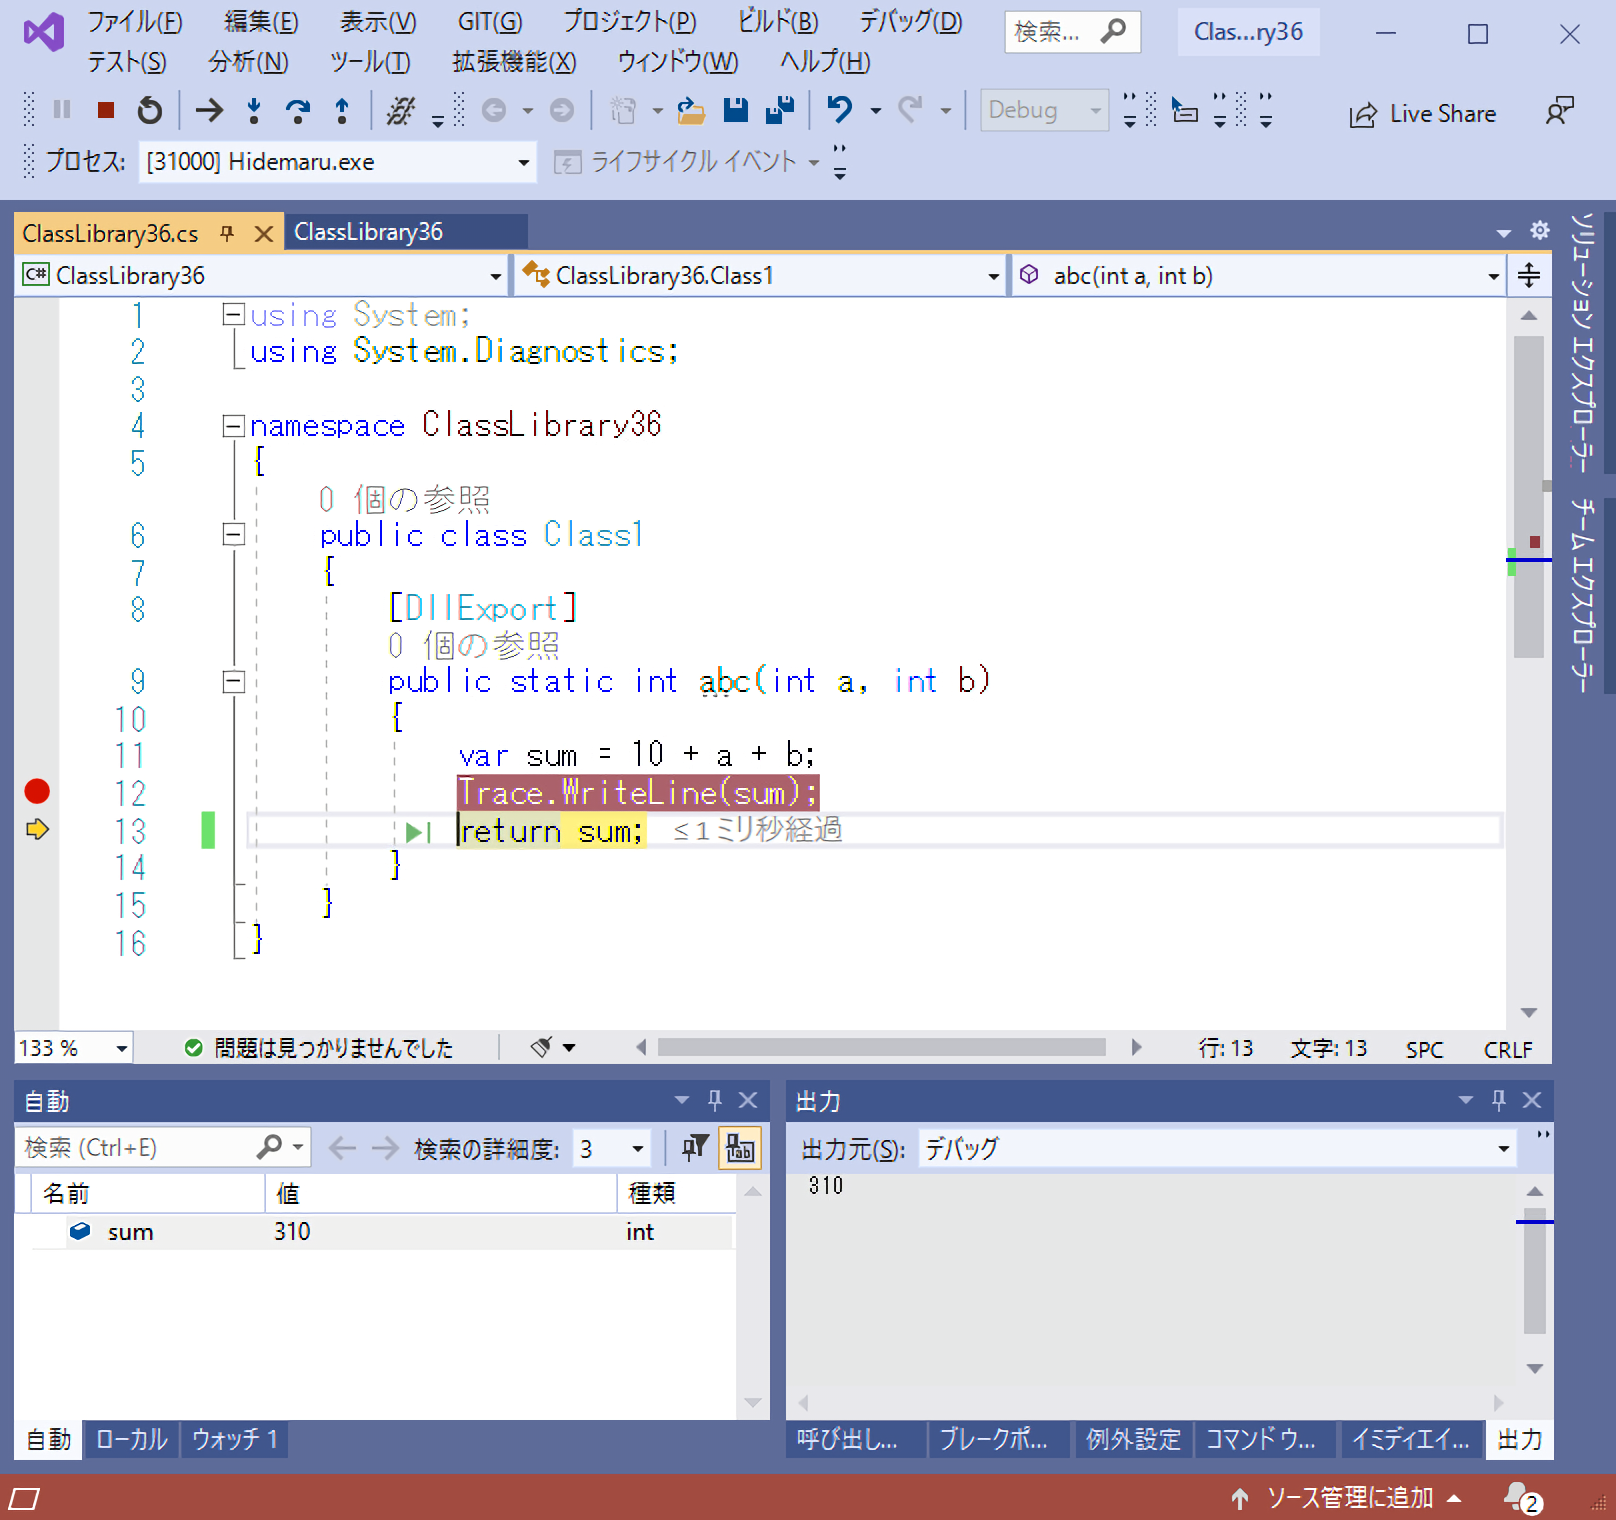The height and width of the screenshot is (1520, 1616).
Task: Click the Restart debugging icon
Action: pyautogui.click(x=149, y=110)
